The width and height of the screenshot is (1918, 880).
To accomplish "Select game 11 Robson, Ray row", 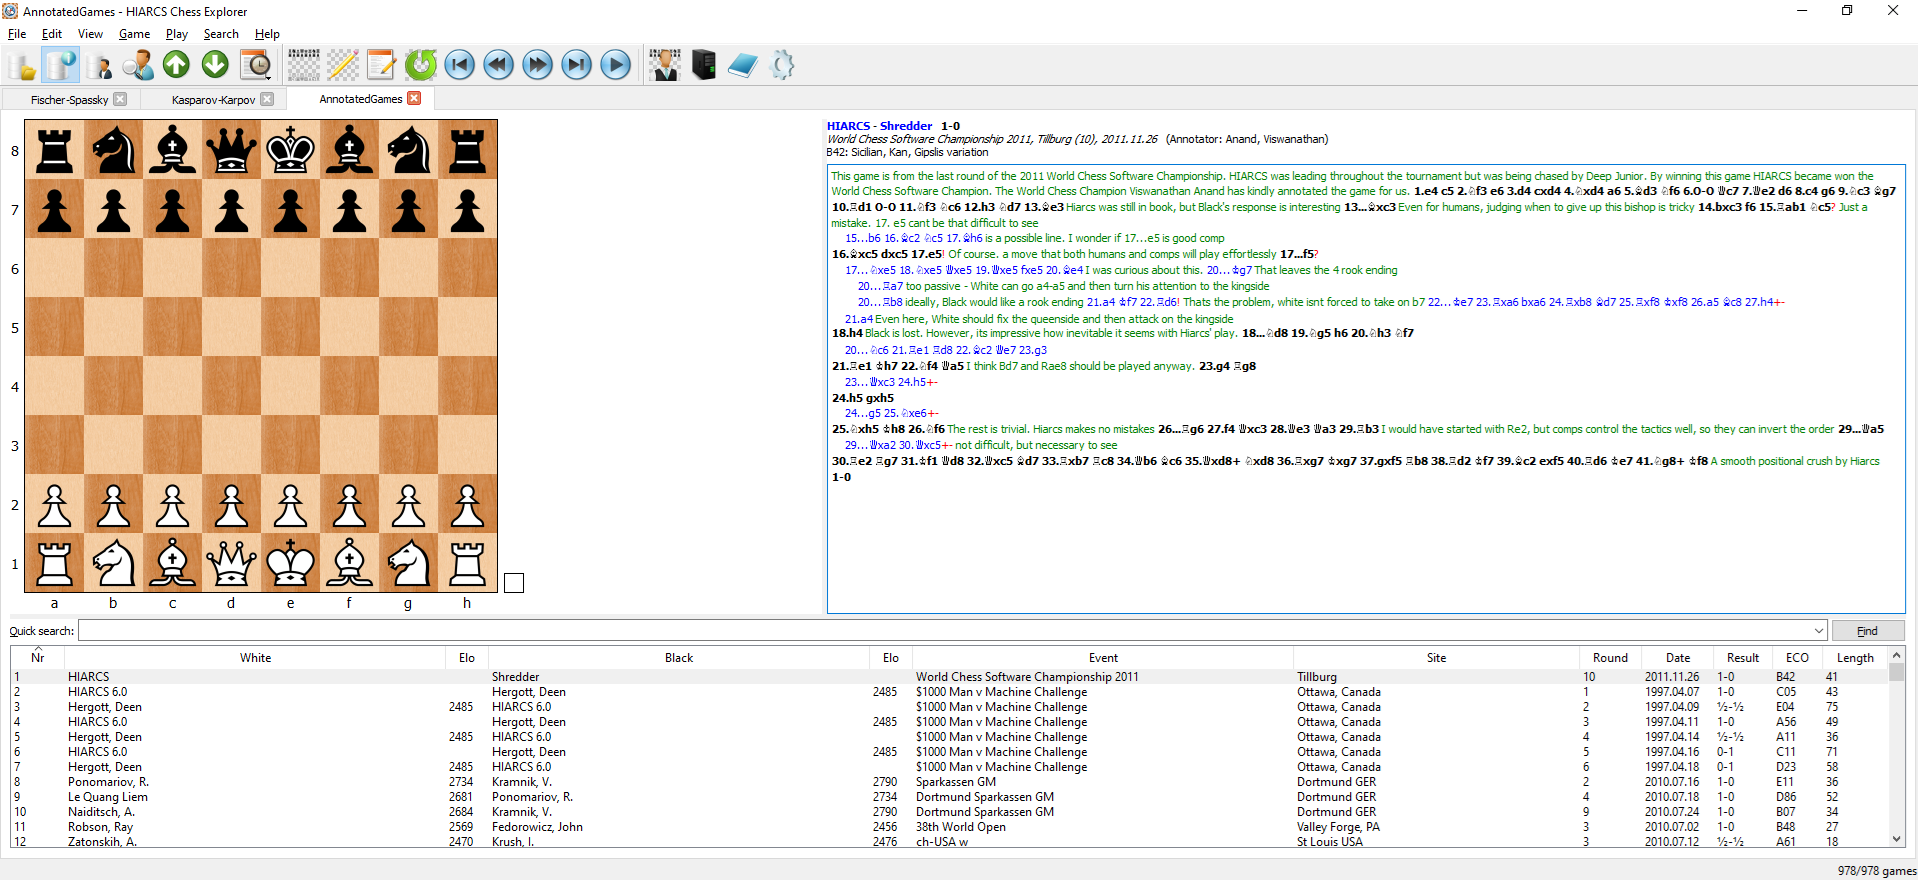I will [949, 827].
